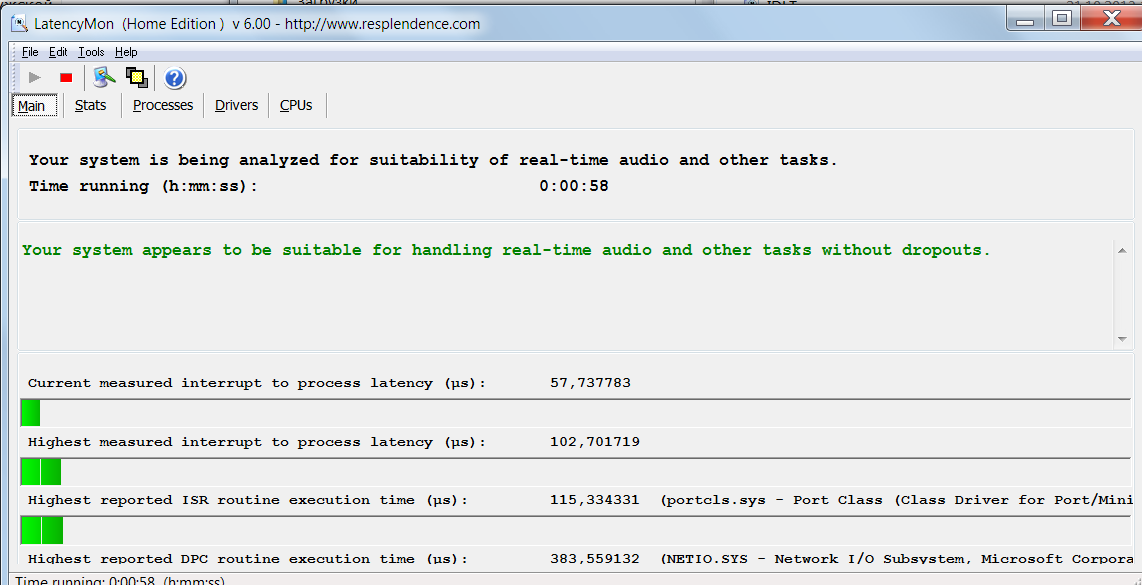
Task: Select the time running value 0:00:58
Action: [x=574, y=186]
